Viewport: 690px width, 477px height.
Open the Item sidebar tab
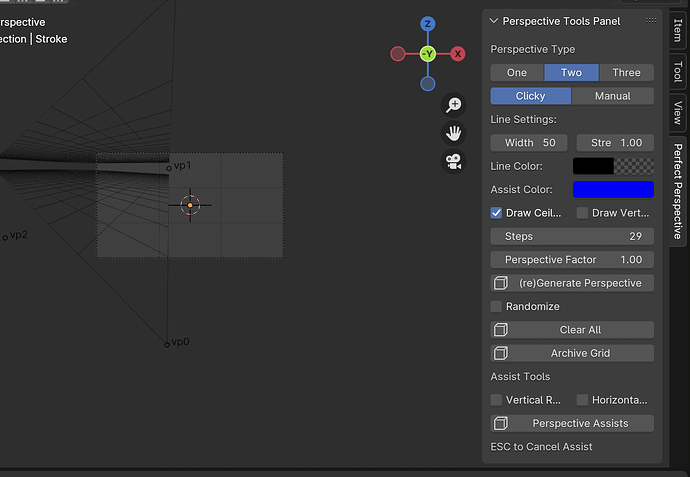pos(678,30)
